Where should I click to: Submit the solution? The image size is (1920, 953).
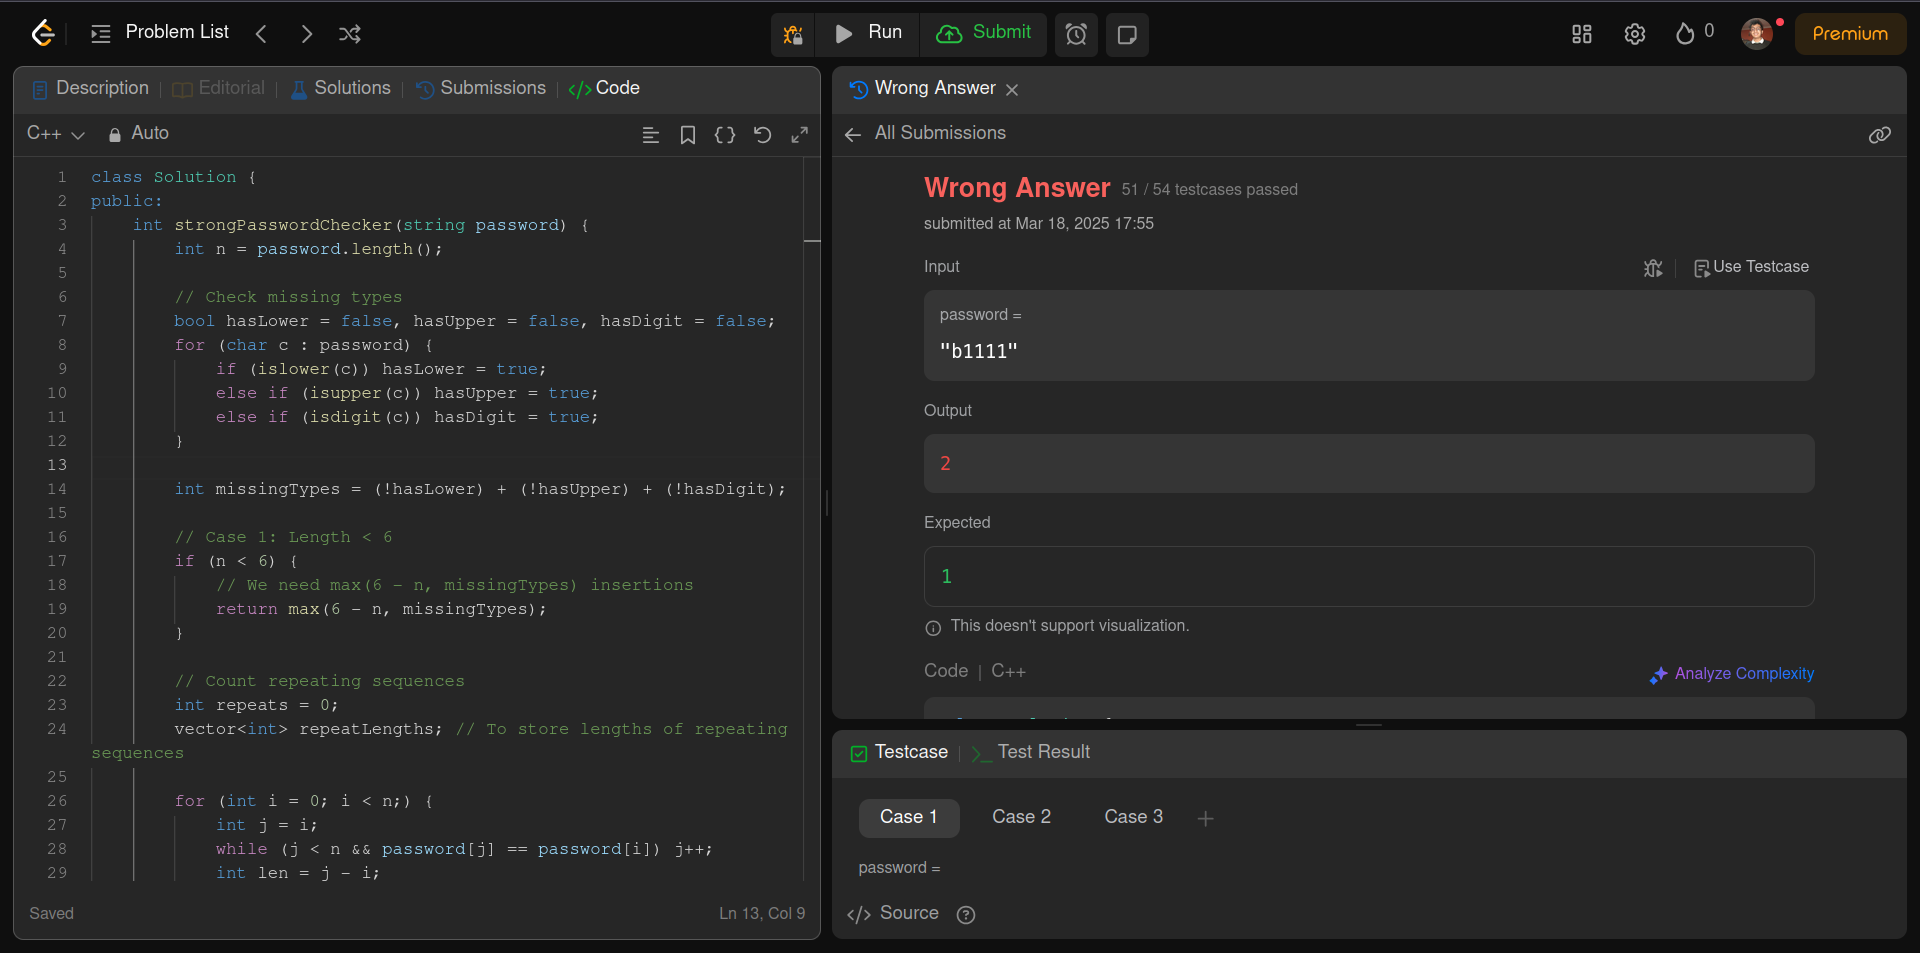click(983, 33)
